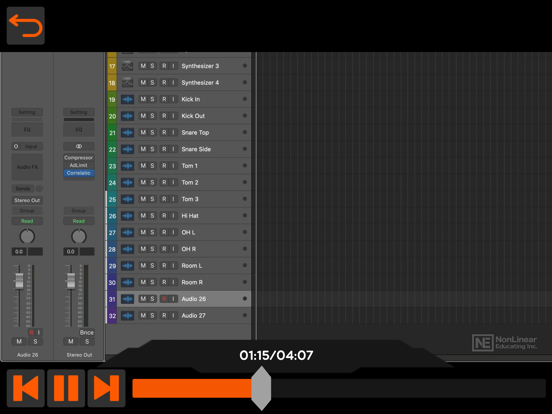552x414 pixels.
Task: Record-enable the Audio 27 track
Action: tap(164, 315)
